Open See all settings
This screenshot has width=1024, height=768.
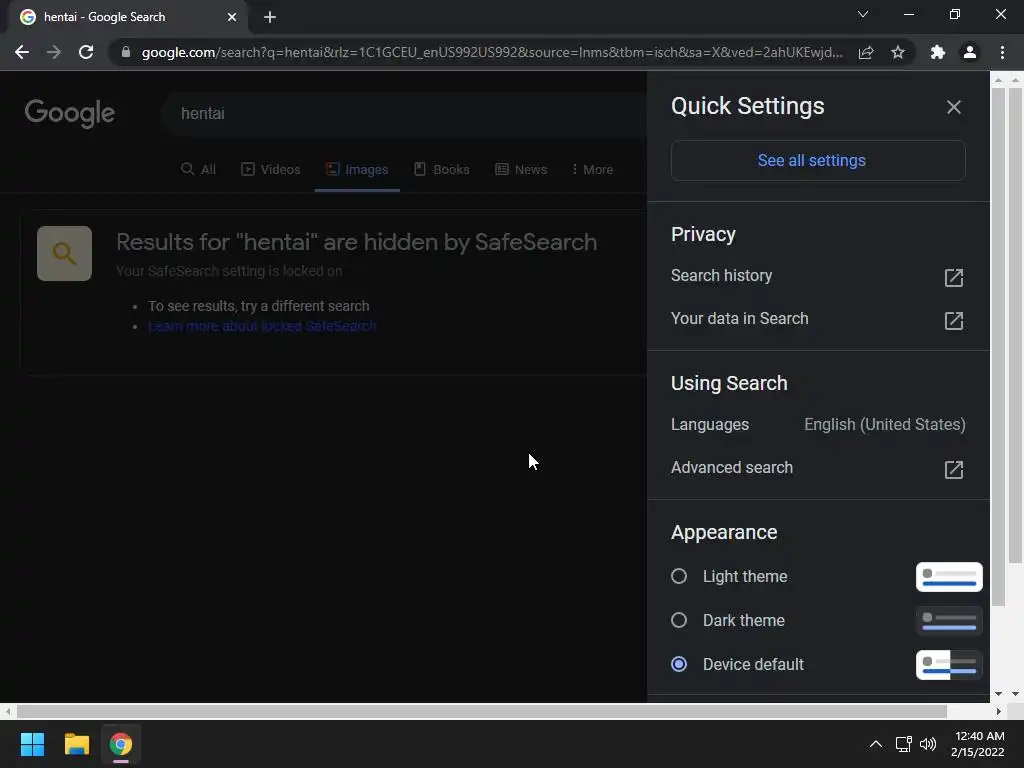click(x=818, y=161)
